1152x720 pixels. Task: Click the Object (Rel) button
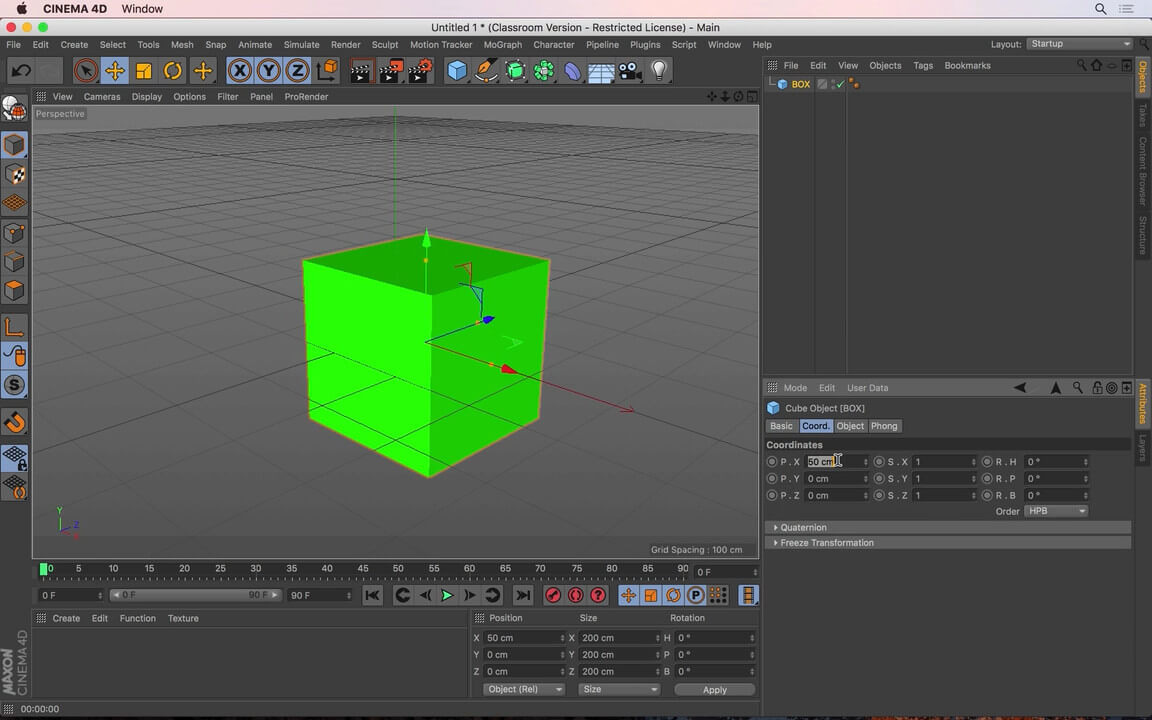click(523, 689)
